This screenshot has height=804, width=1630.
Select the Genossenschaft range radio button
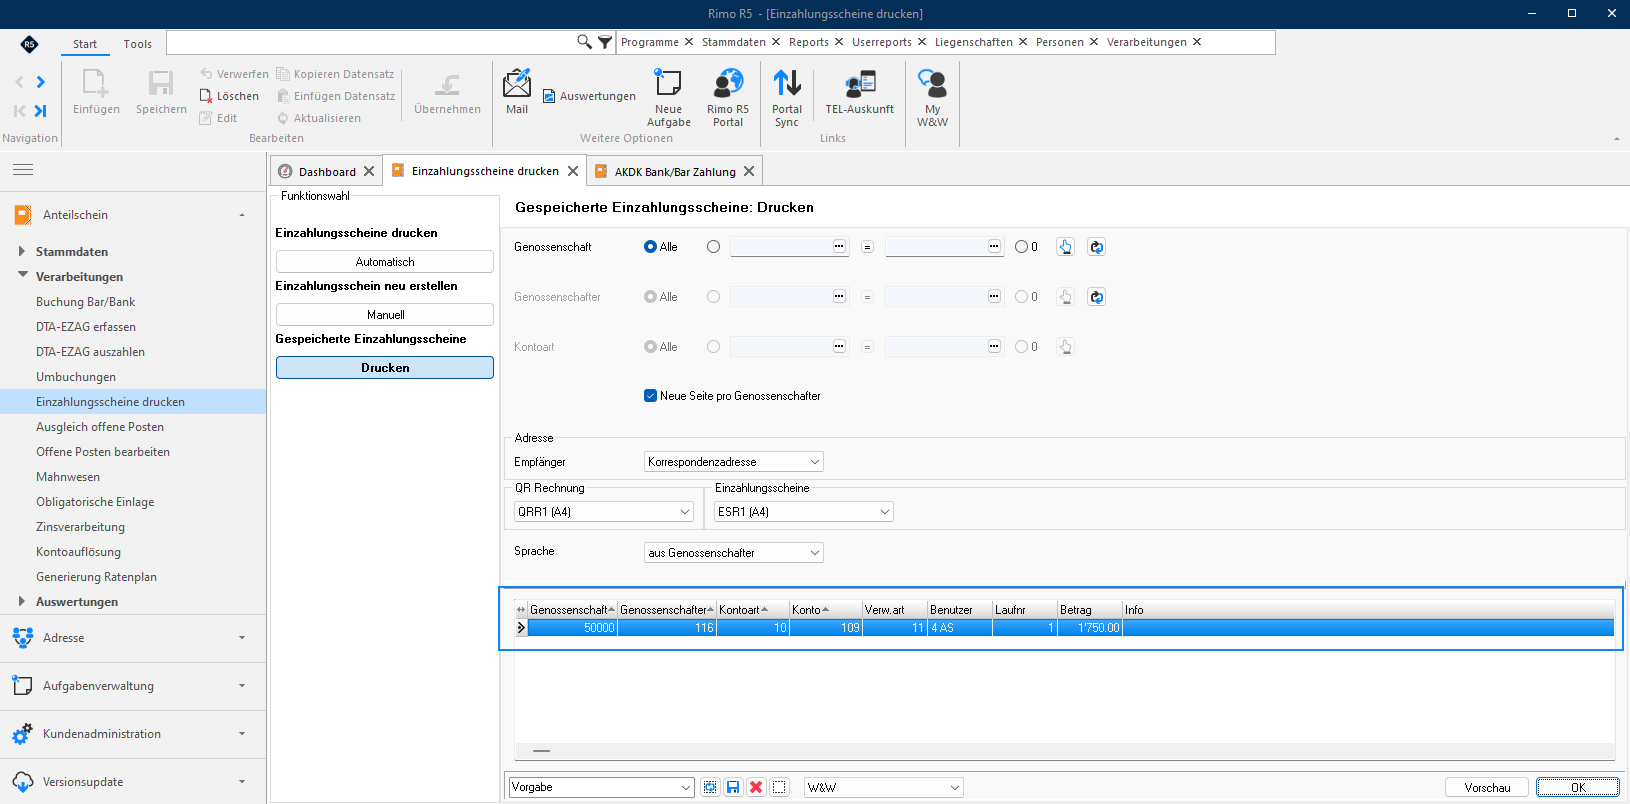(x=713, y=247)
